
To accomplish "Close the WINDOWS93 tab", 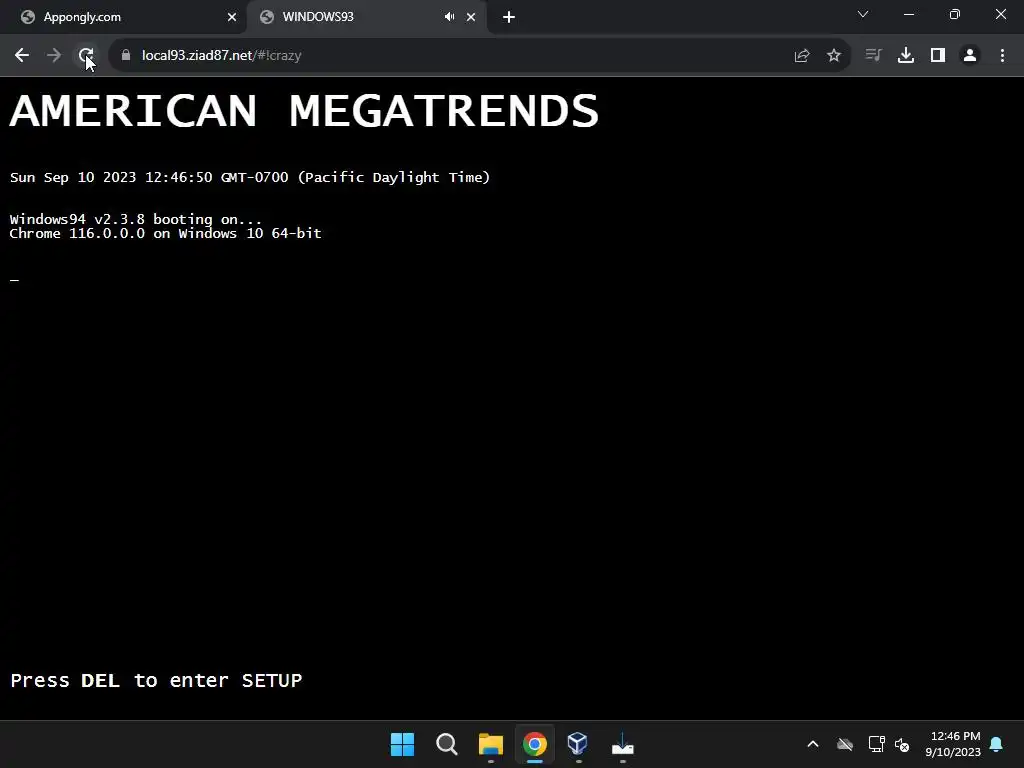I will click(x=471, y=17).
